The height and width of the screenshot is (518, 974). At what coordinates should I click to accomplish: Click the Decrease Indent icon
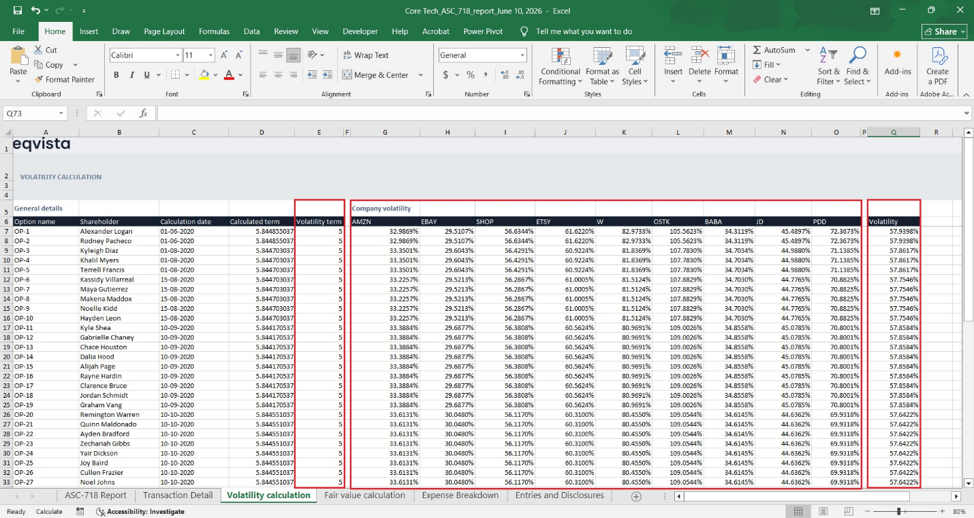[312, 75]
